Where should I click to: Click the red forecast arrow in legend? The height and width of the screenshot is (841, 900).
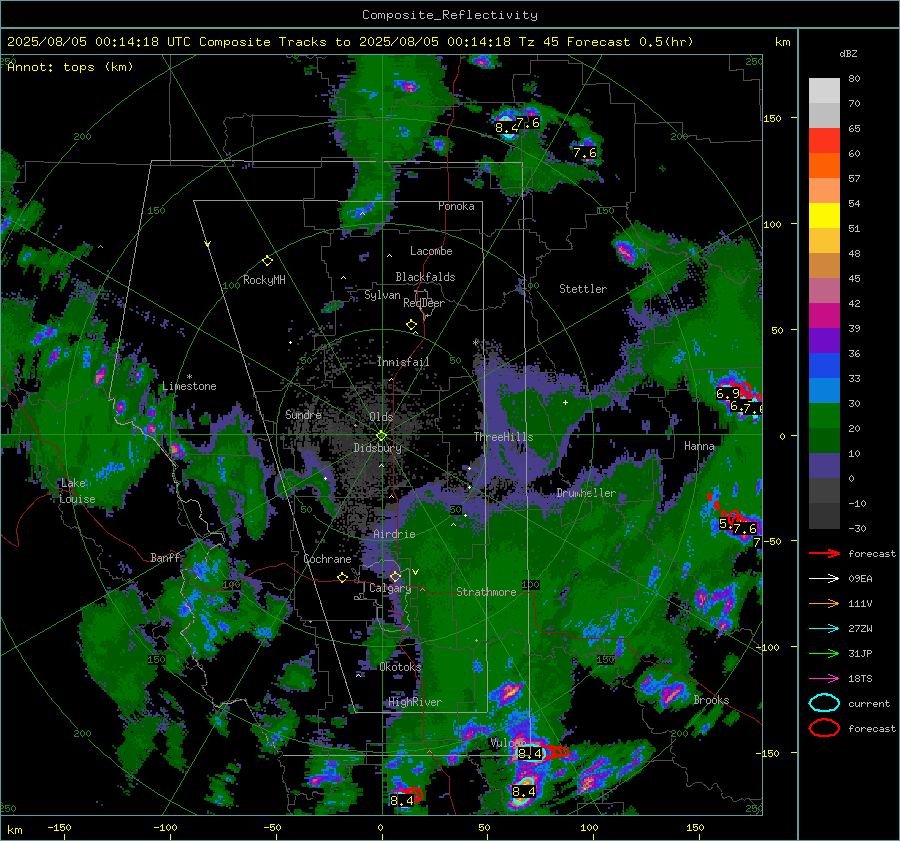tap(824, 553)
